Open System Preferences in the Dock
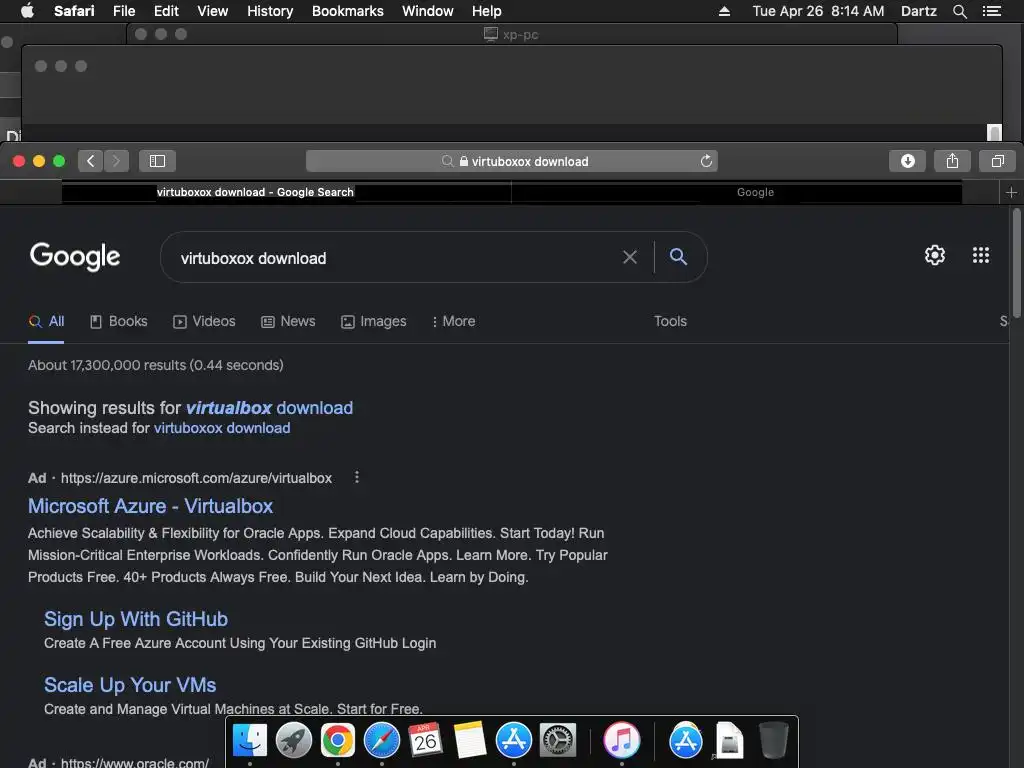 coord(558,741)
